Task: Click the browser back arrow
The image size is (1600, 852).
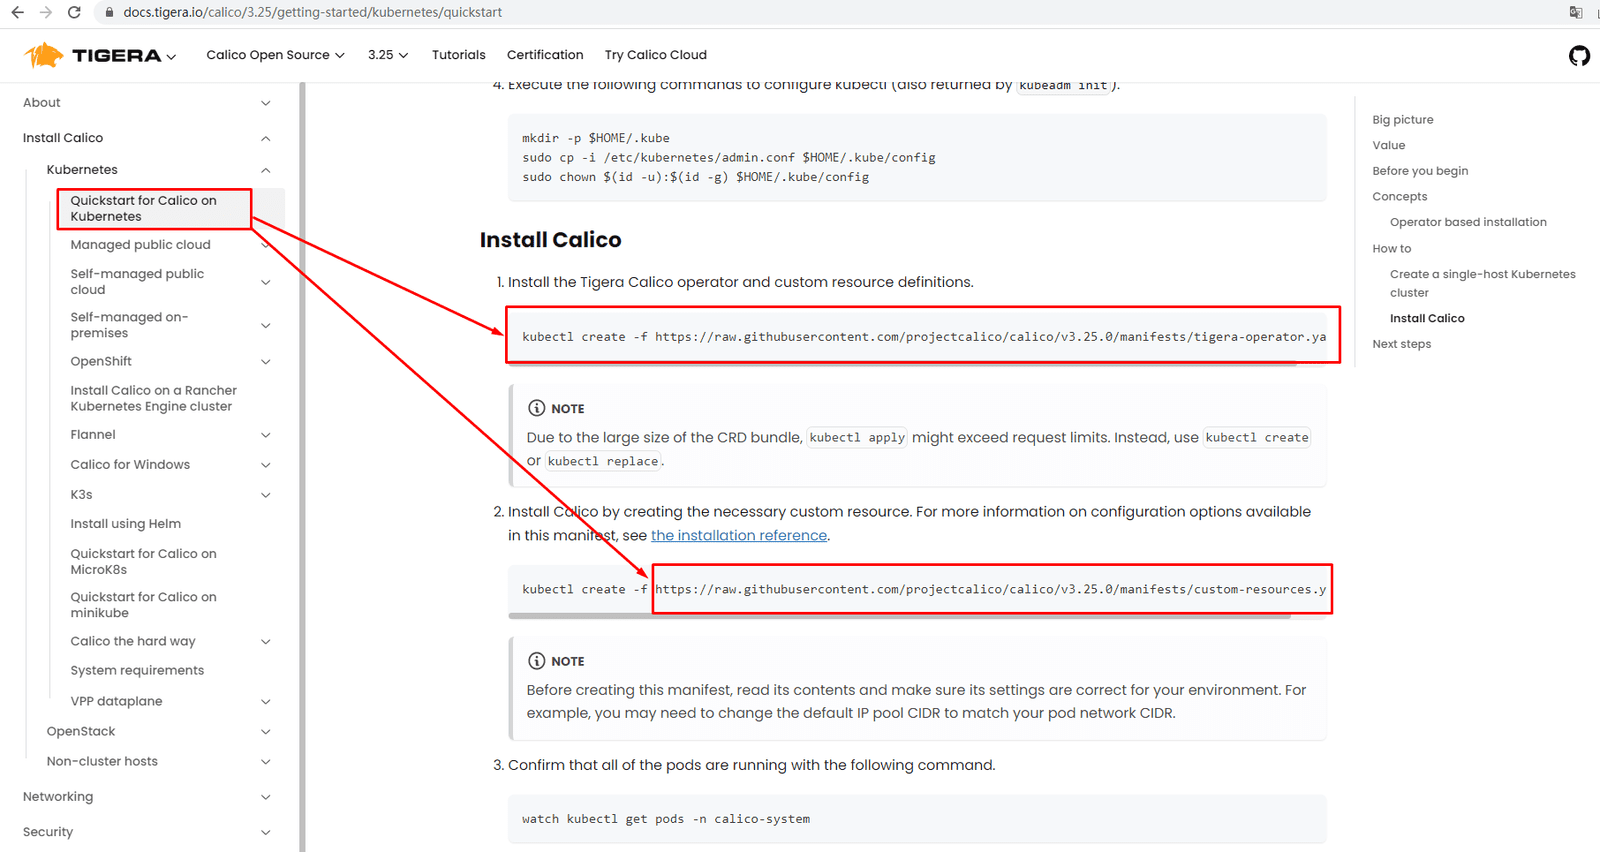Action: coord(17,12)
